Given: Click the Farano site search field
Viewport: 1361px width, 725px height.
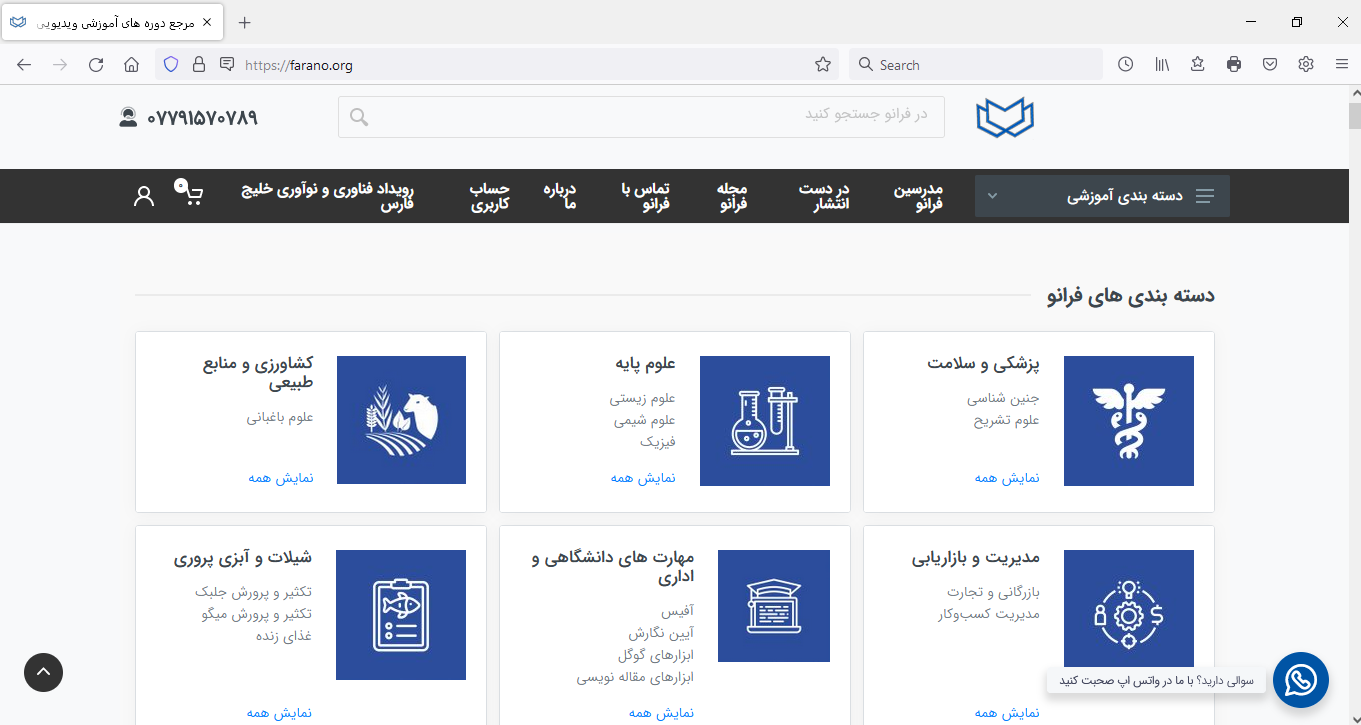Looking at the screenshot, I should (640, 117).
